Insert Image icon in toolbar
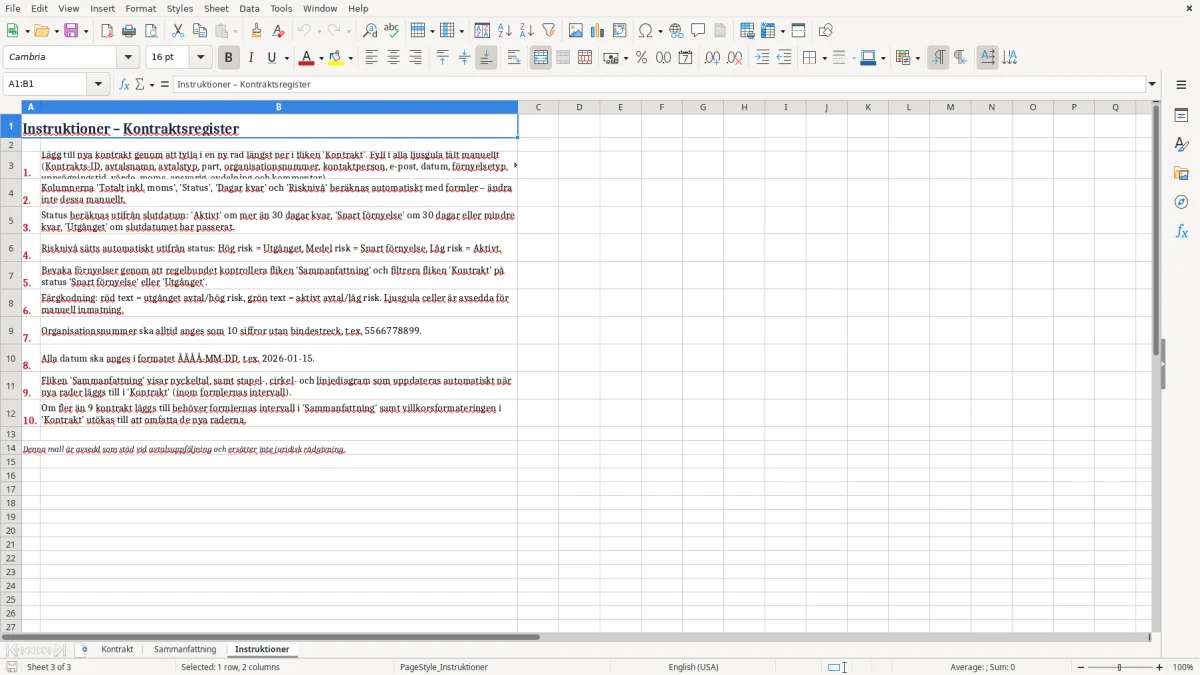Screen dimensions: 1200x675 point(576,31)
